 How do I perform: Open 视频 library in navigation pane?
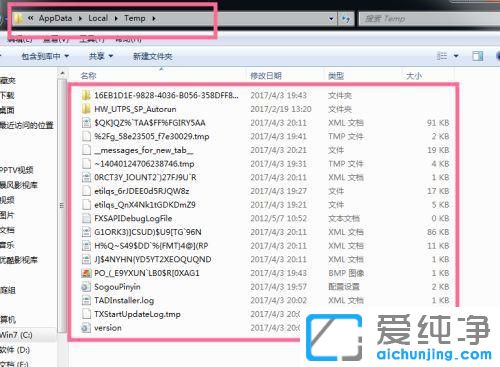(x=7, y=200)
